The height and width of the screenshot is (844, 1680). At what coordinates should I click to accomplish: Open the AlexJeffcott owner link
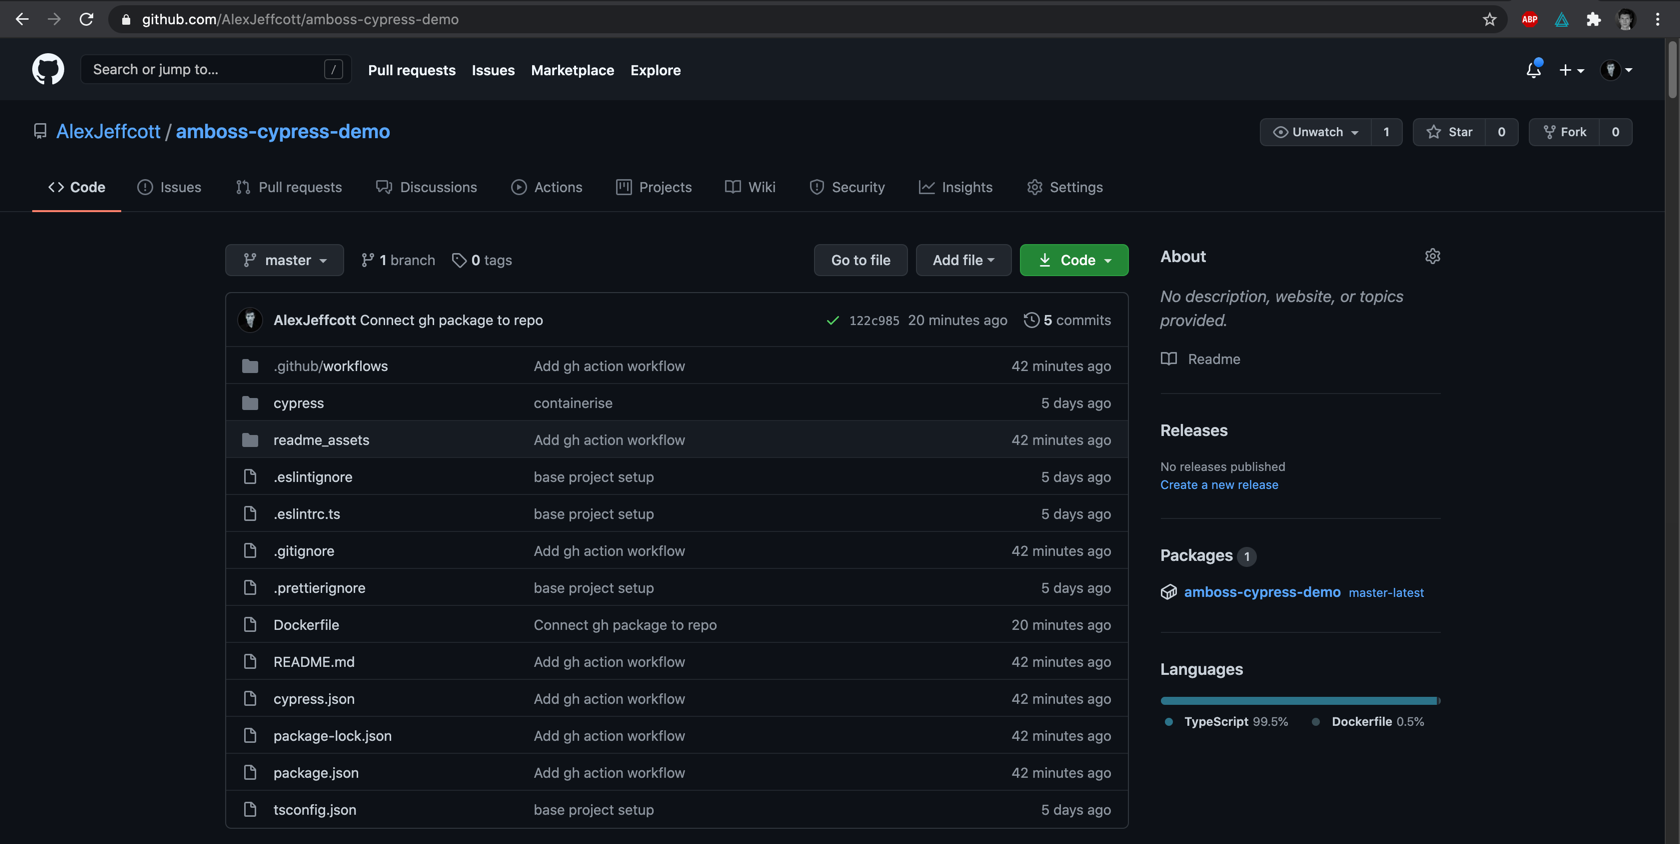[x=108, y=131]
